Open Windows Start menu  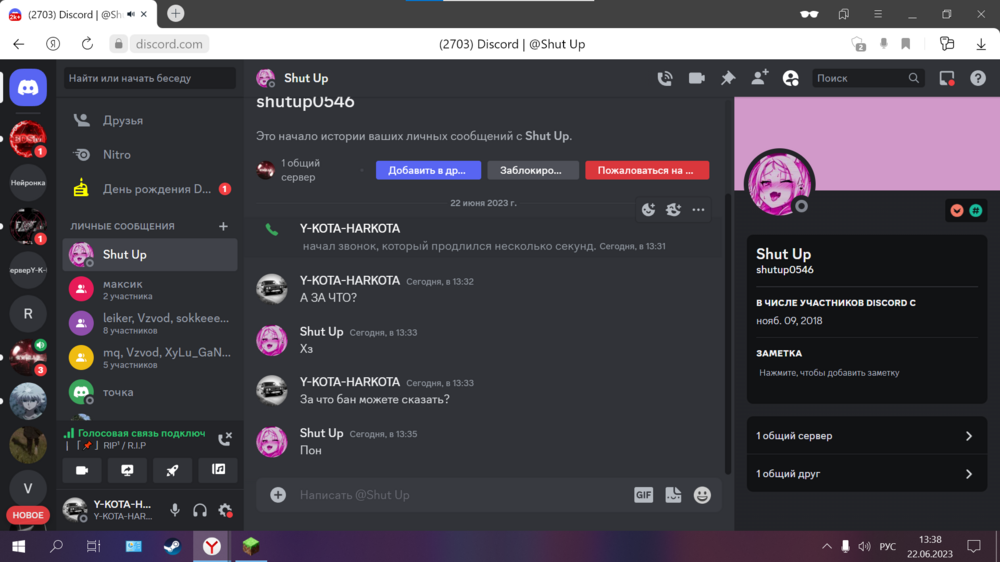click(x=18, y=547)
